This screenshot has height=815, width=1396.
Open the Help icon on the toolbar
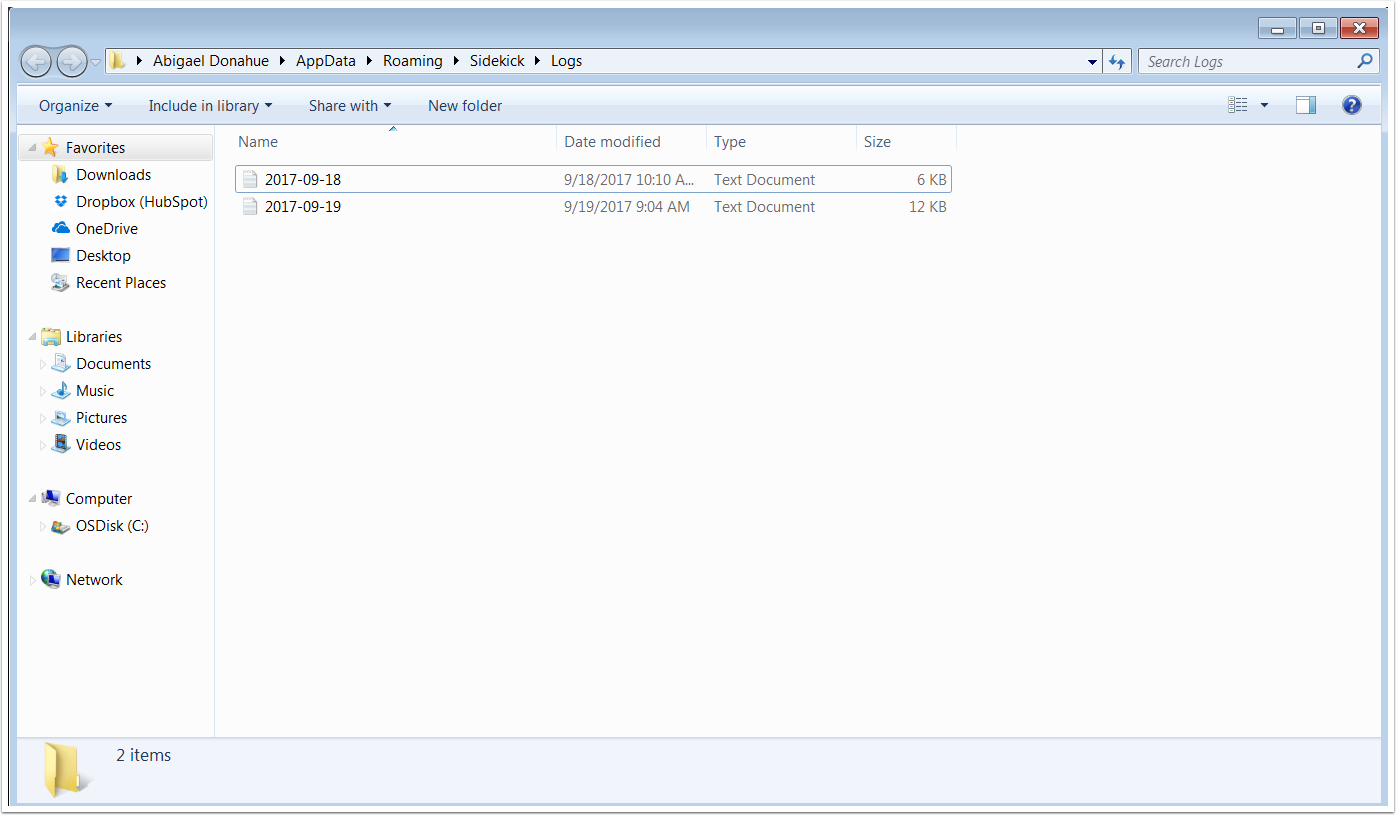point(1351,105)
